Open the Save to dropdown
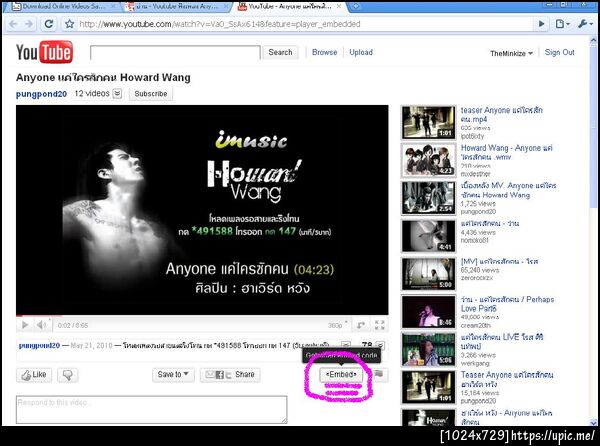 (173, 374)
